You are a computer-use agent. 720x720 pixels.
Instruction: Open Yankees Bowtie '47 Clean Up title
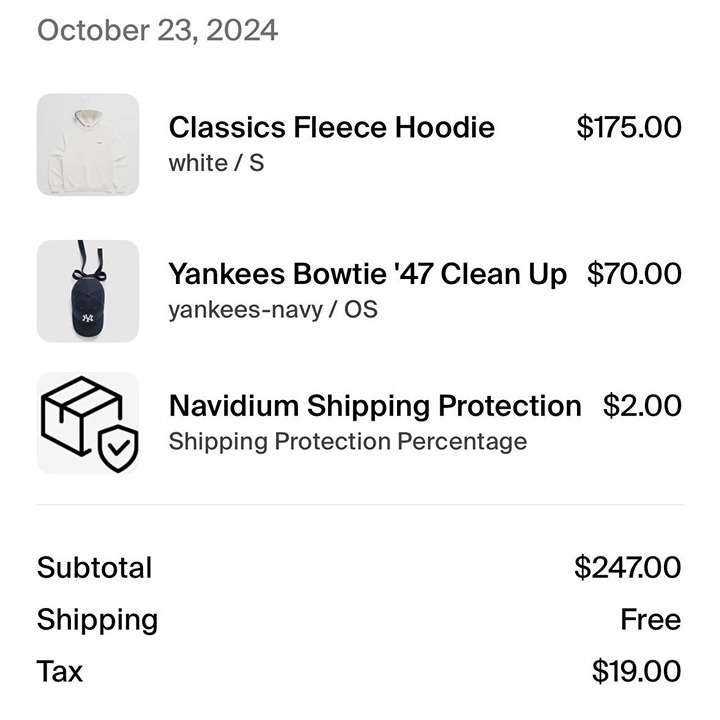point(367,274)
